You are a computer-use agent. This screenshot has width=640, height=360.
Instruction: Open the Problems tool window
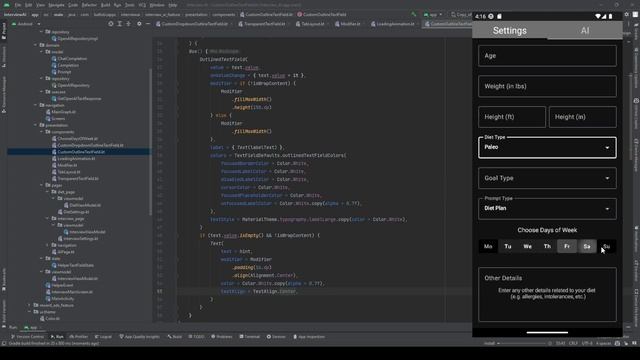coord(222,337)
